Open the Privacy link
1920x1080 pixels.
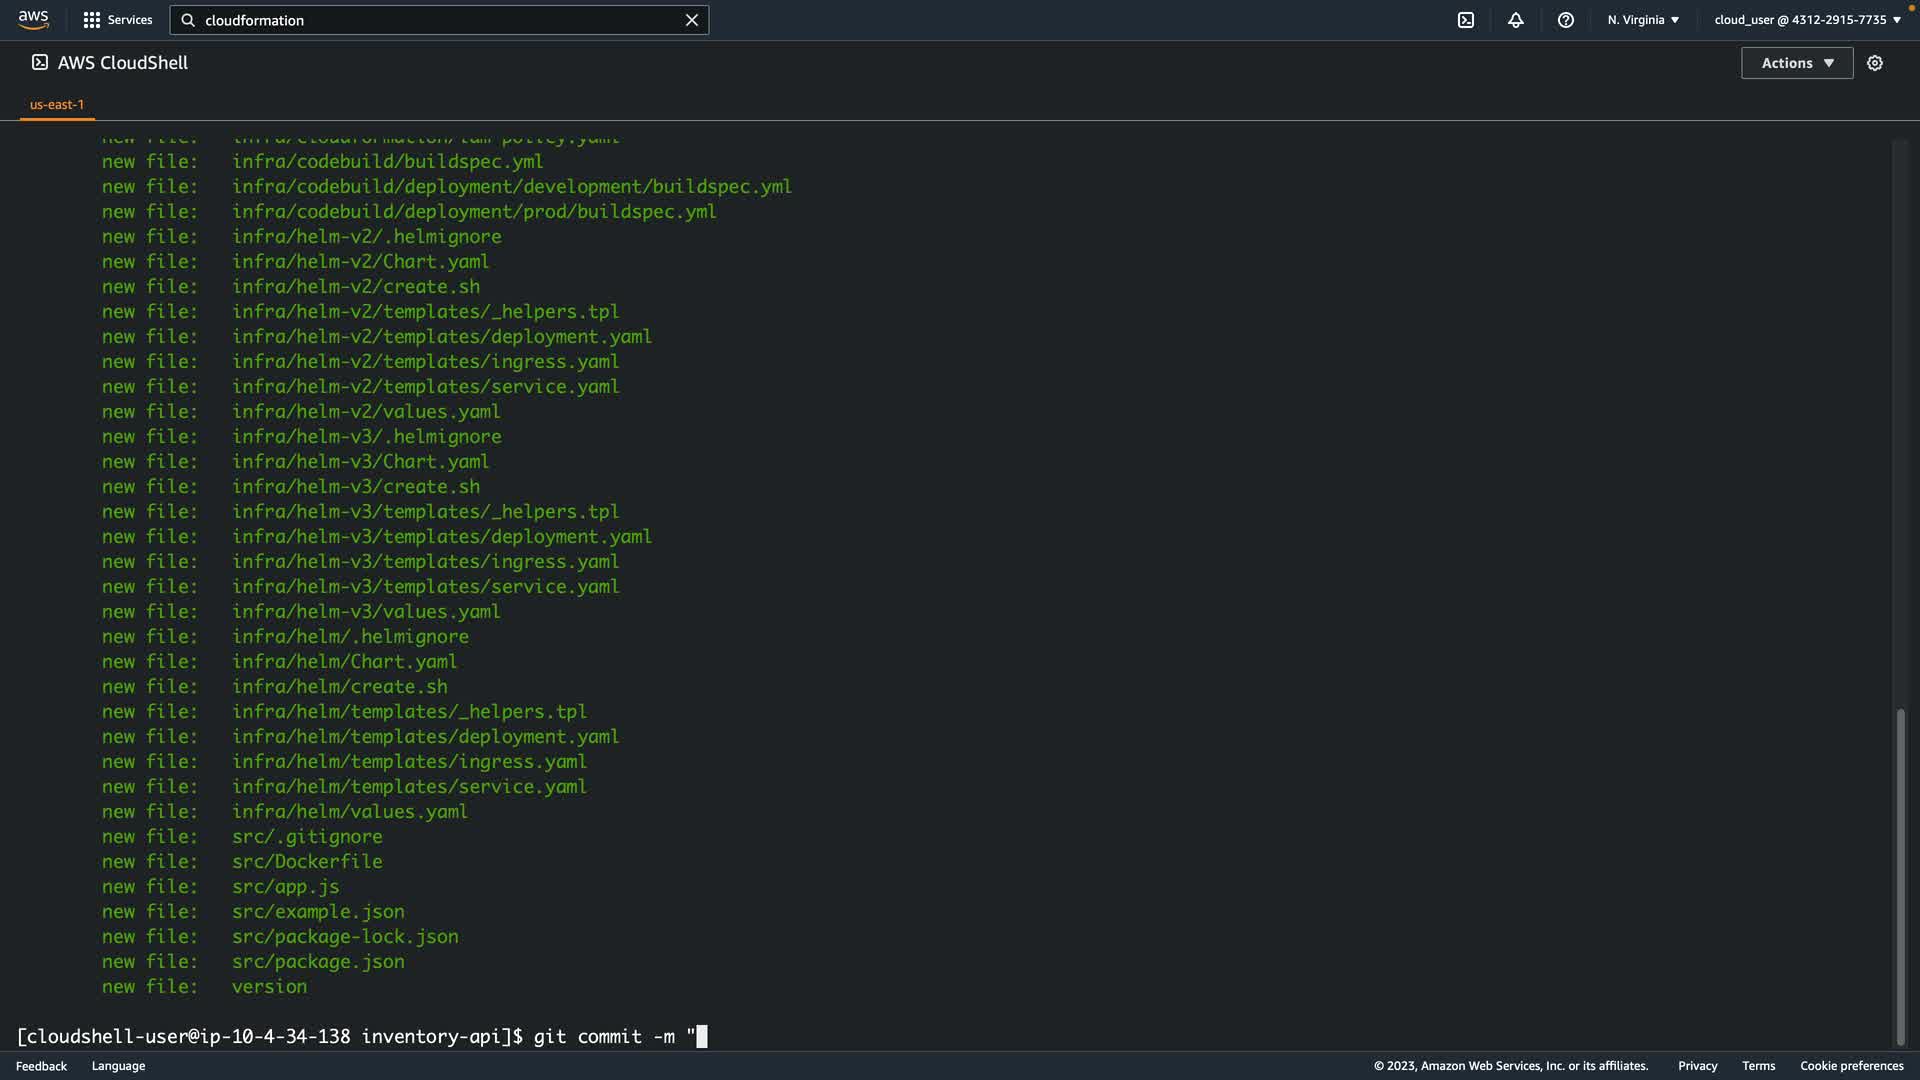tap(1697, 1066)
